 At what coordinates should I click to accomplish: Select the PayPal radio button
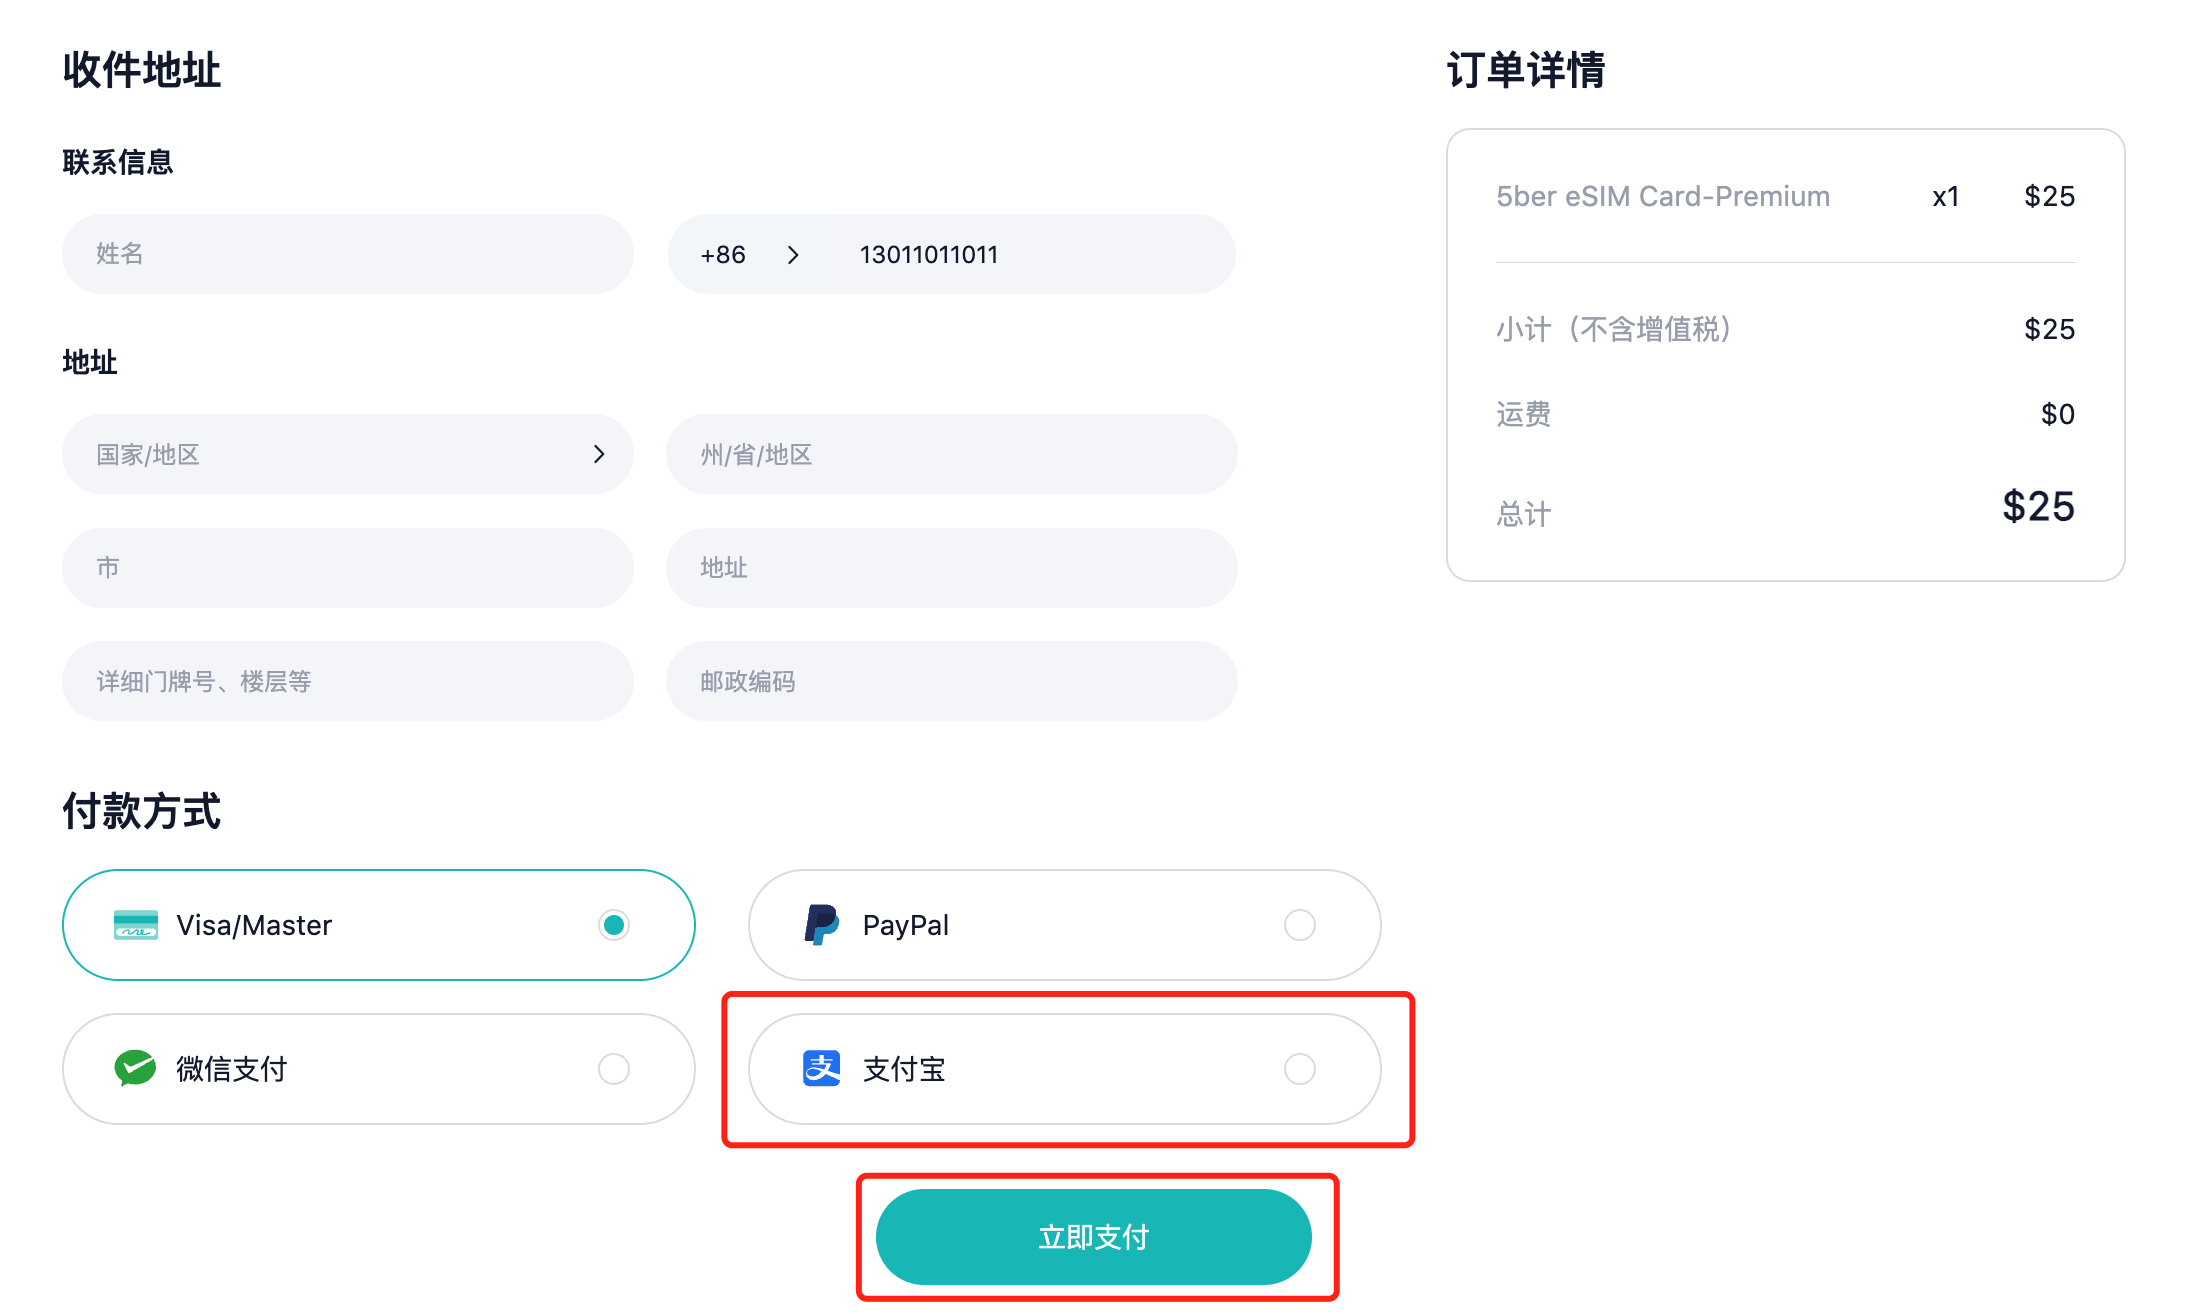click(1299, 925)
